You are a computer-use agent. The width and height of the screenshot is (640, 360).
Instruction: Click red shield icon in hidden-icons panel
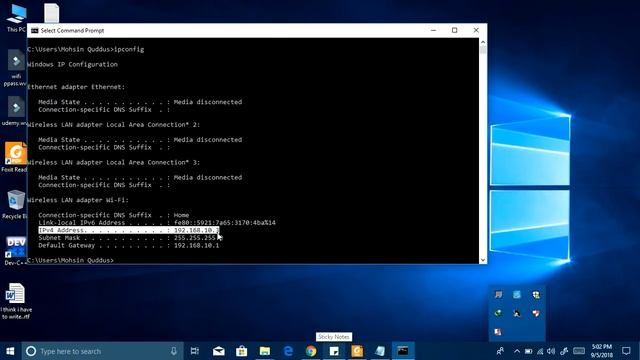pyautogui.click(x=536, y=313)
